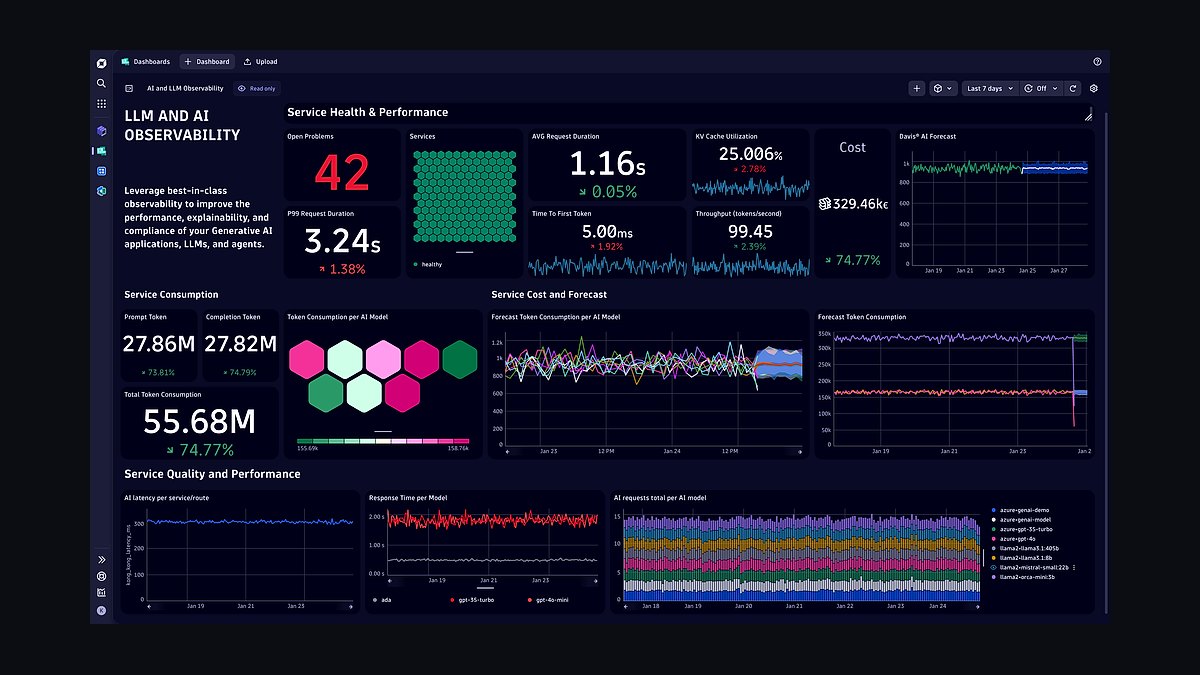The height and width of the screenshot is (675, 1200).
Task: Click the Prompt Token 27.86M value
Action: tap(159, 344)
